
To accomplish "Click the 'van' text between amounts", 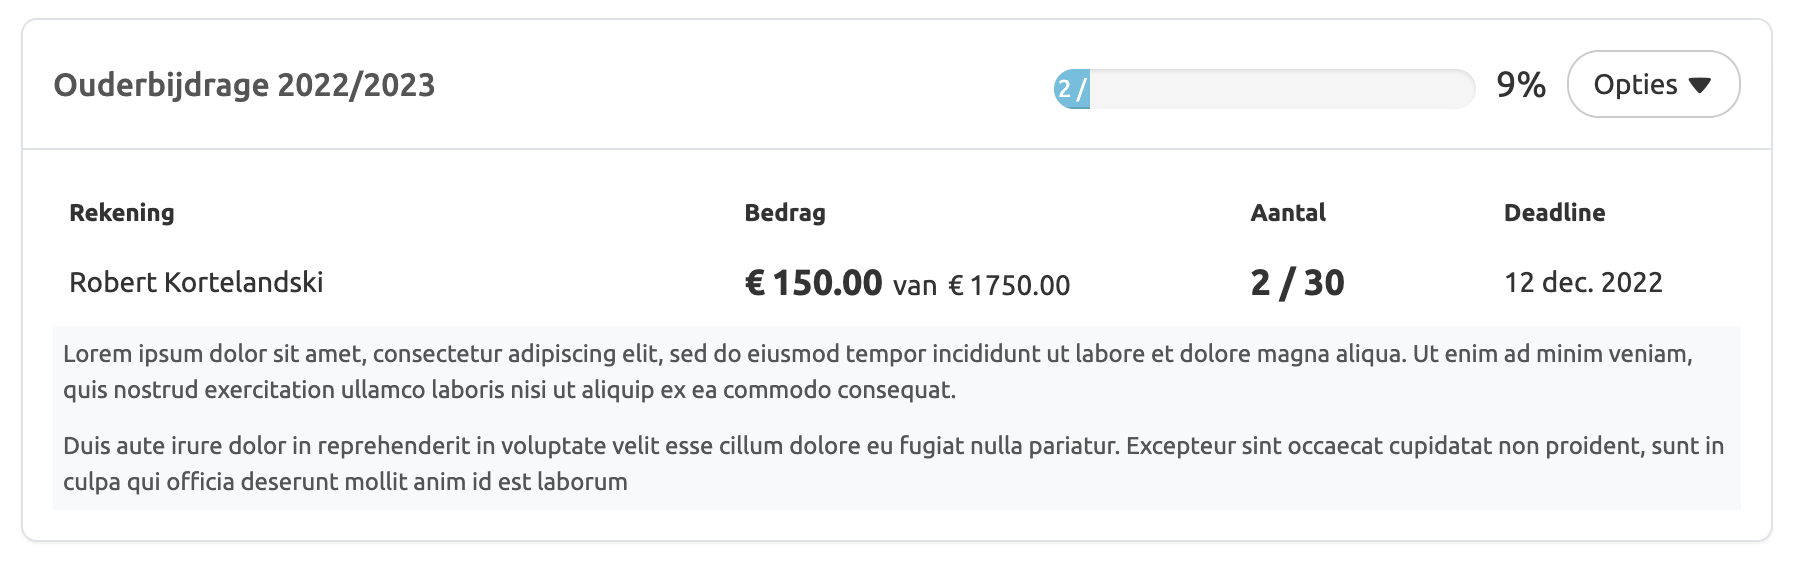I will tap(915, 287).
